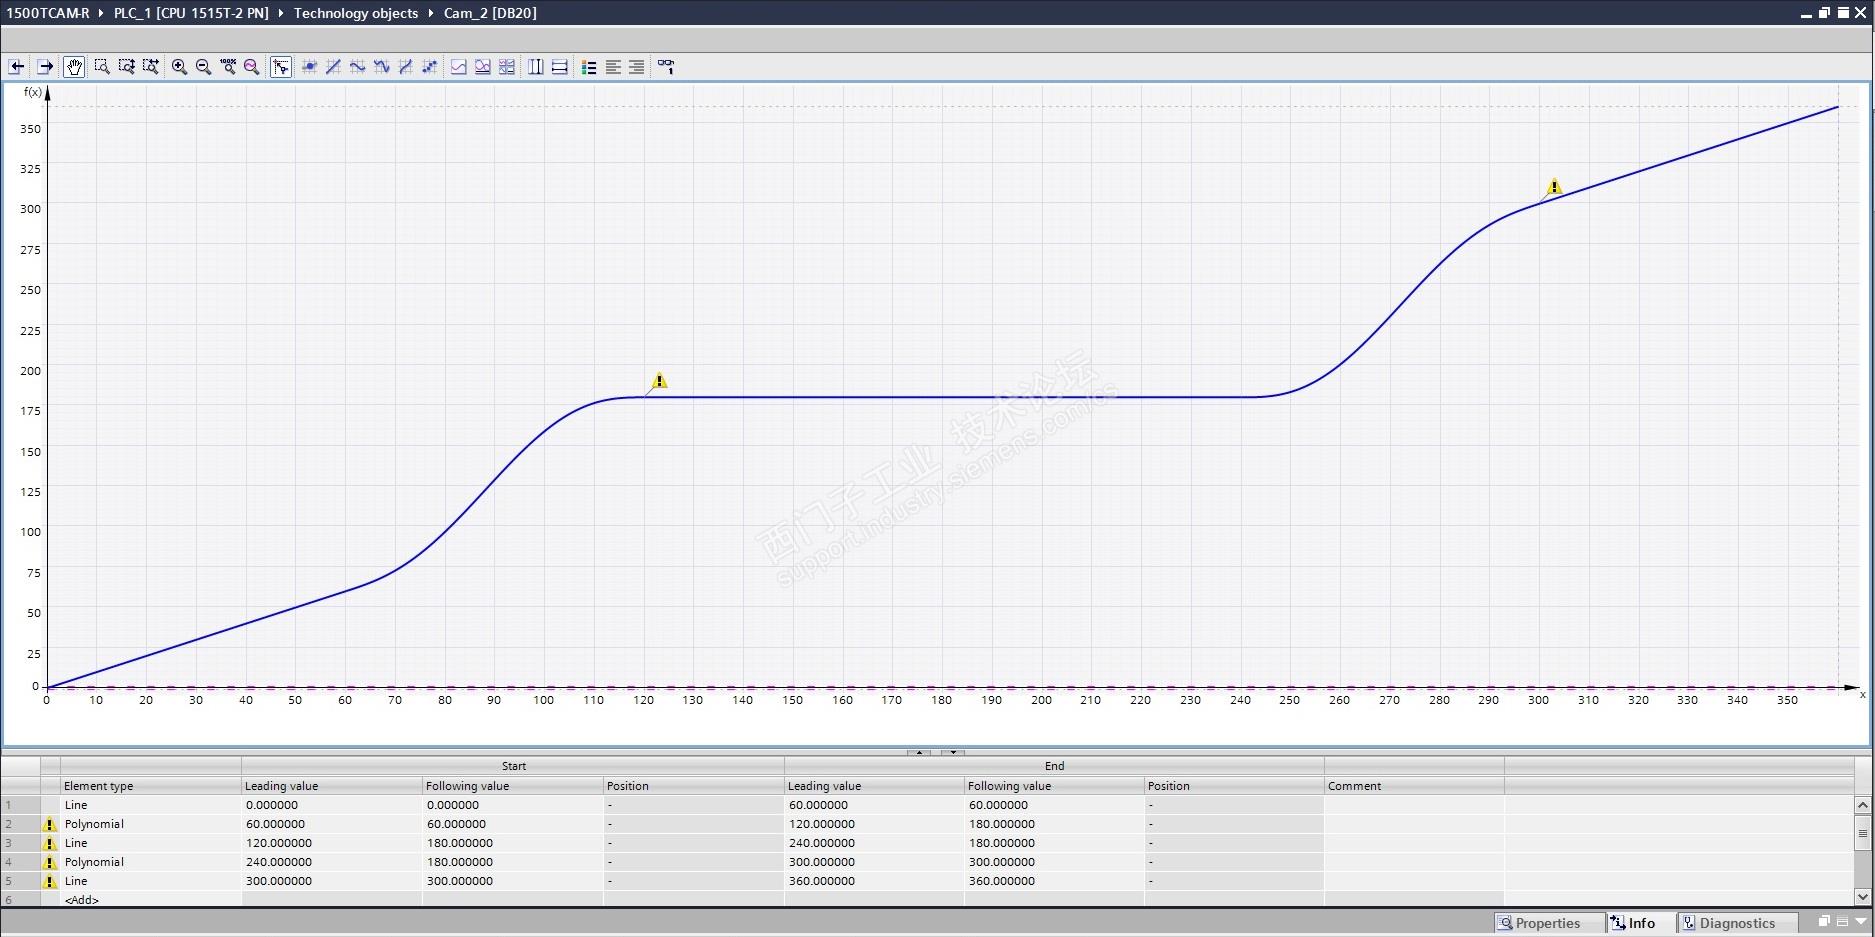Click the inspector split-layout icon
Viewport: 1875px width, 937px height.
[x=1842, y=922]
